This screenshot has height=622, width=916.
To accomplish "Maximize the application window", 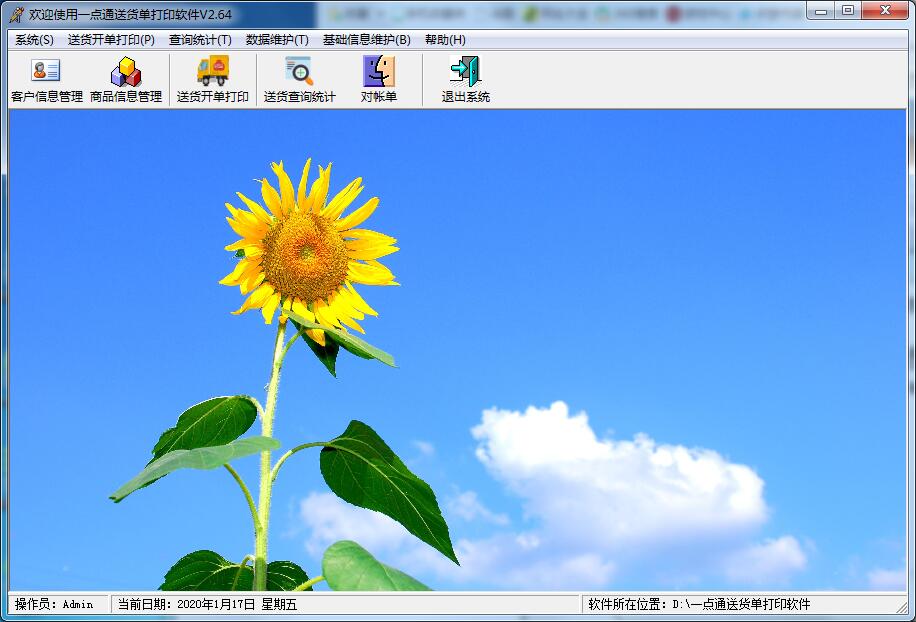I will [x=848, y=11].
